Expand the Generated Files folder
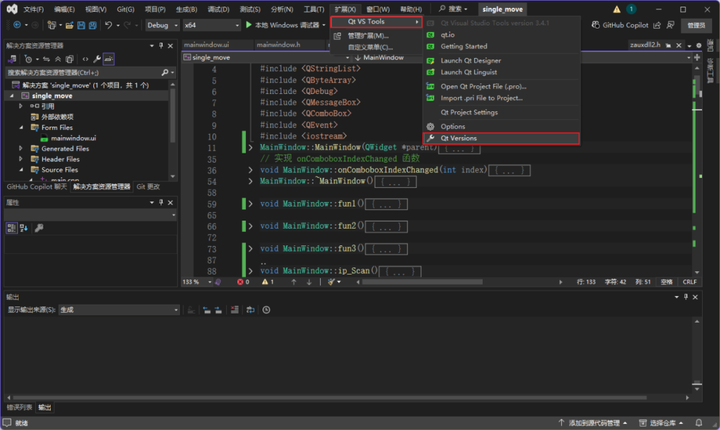 tap(21, 148)
